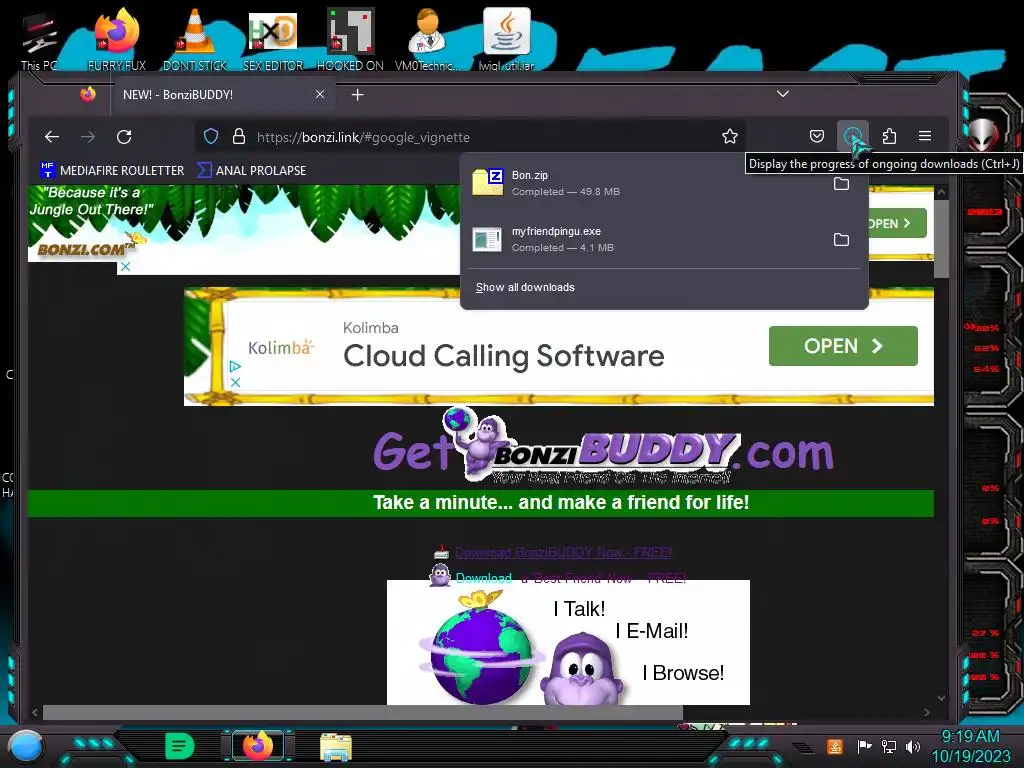This screenshot has height=768, width=1024.
Task: Click Download a Best Friend Now link
Action: click(570, 578)
